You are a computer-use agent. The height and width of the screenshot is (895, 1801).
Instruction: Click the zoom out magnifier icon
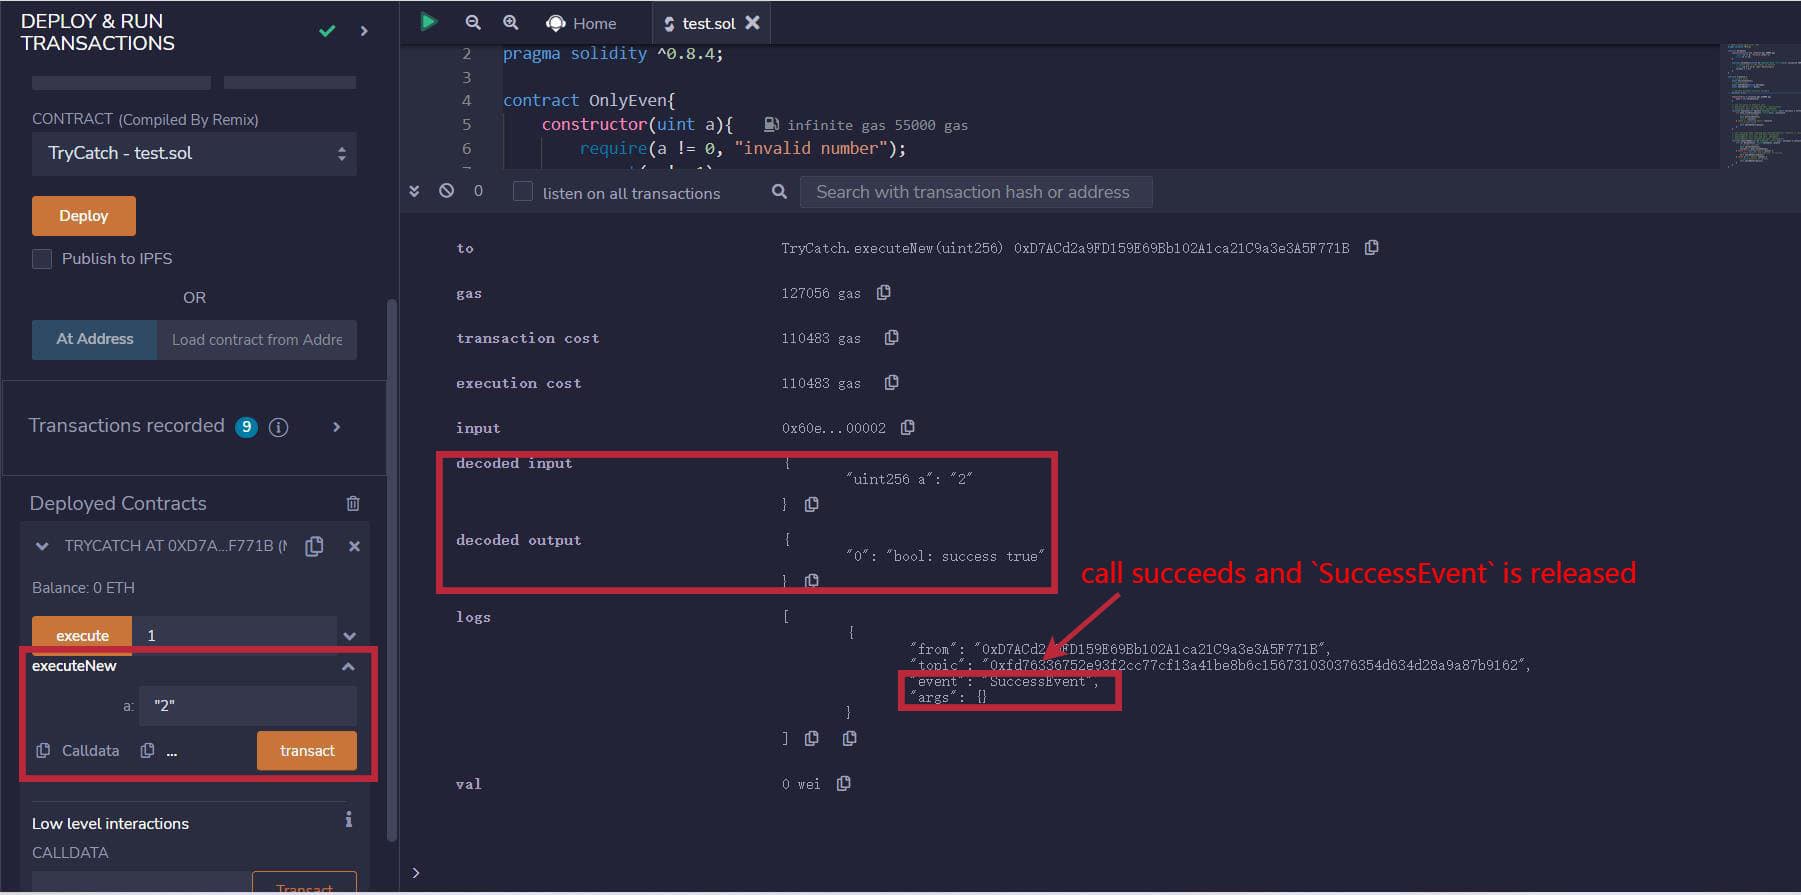[473, 22]
